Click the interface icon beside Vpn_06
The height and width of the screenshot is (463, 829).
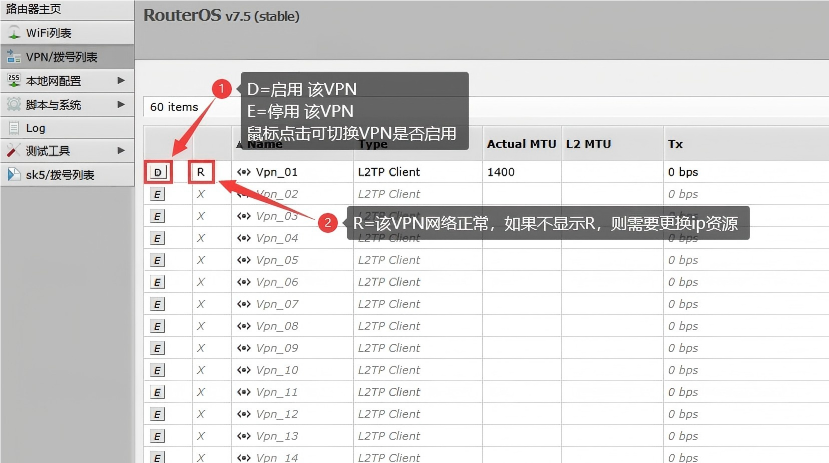[x=244, y=282]
